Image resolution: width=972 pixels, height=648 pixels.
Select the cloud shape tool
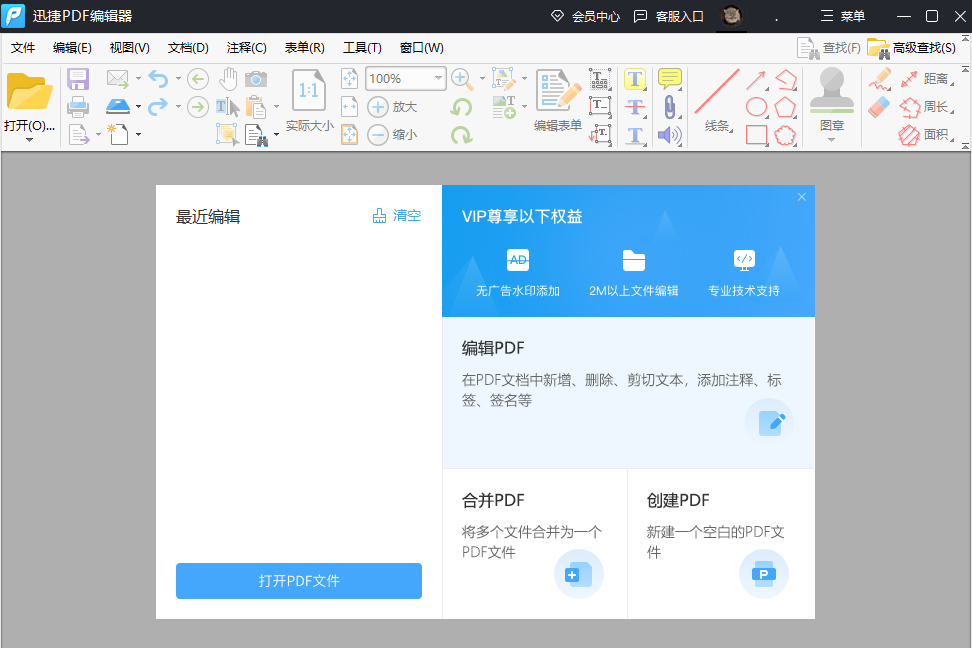pos(785,135)
